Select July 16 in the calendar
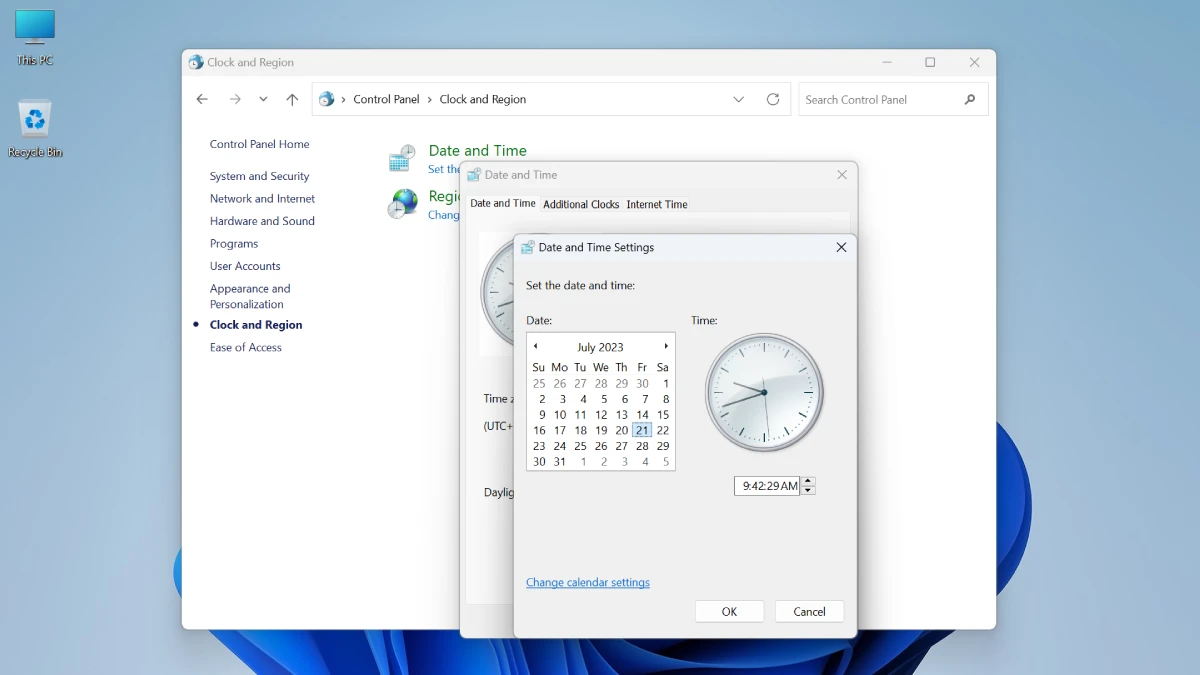The width and height of the screenshot is (1200, 675). coord(539,430)
